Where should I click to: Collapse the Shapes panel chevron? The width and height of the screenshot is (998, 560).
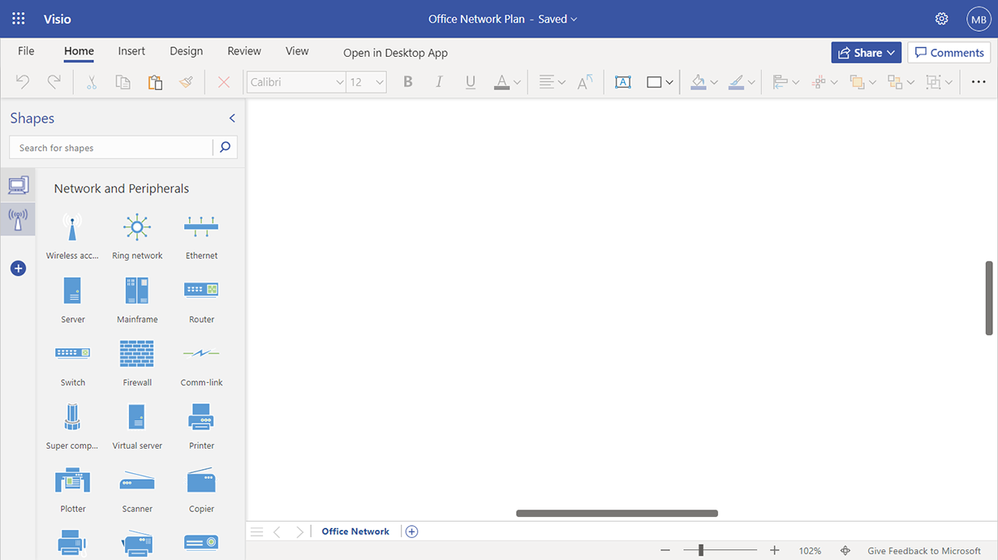click(232, 118)
